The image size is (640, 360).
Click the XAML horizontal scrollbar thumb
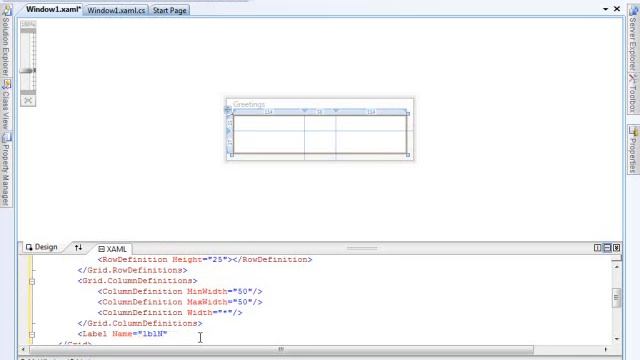coord(281,349)
